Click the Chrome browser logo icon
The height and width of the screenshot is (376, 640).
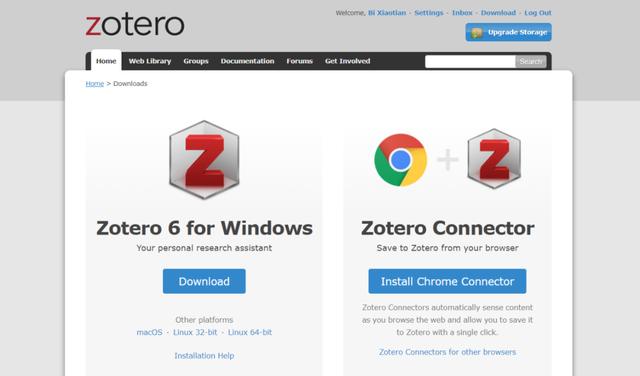(x=400, y=160)
